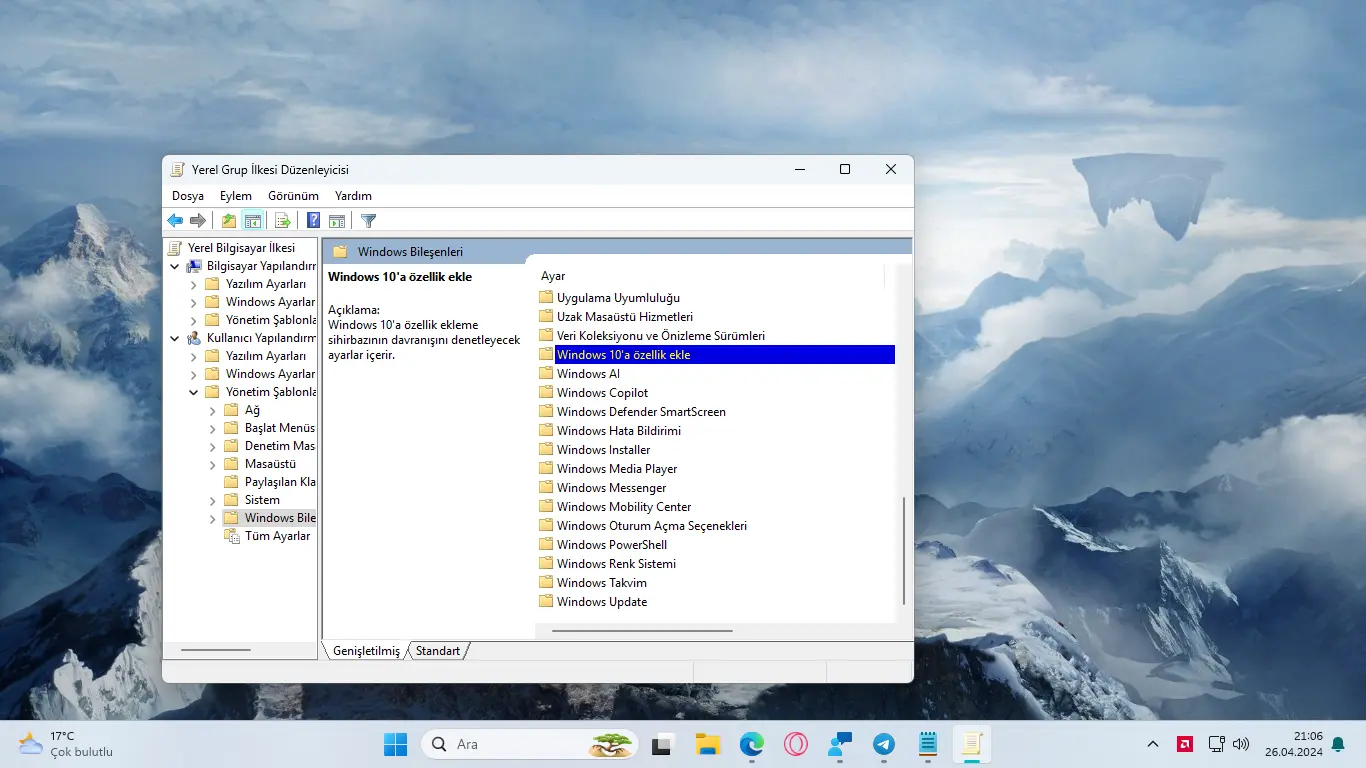The height and width of the screenshot is (768, 1366).
Task: Click the horizontal scrollbar under the tree pane
Action: (216, 650)
